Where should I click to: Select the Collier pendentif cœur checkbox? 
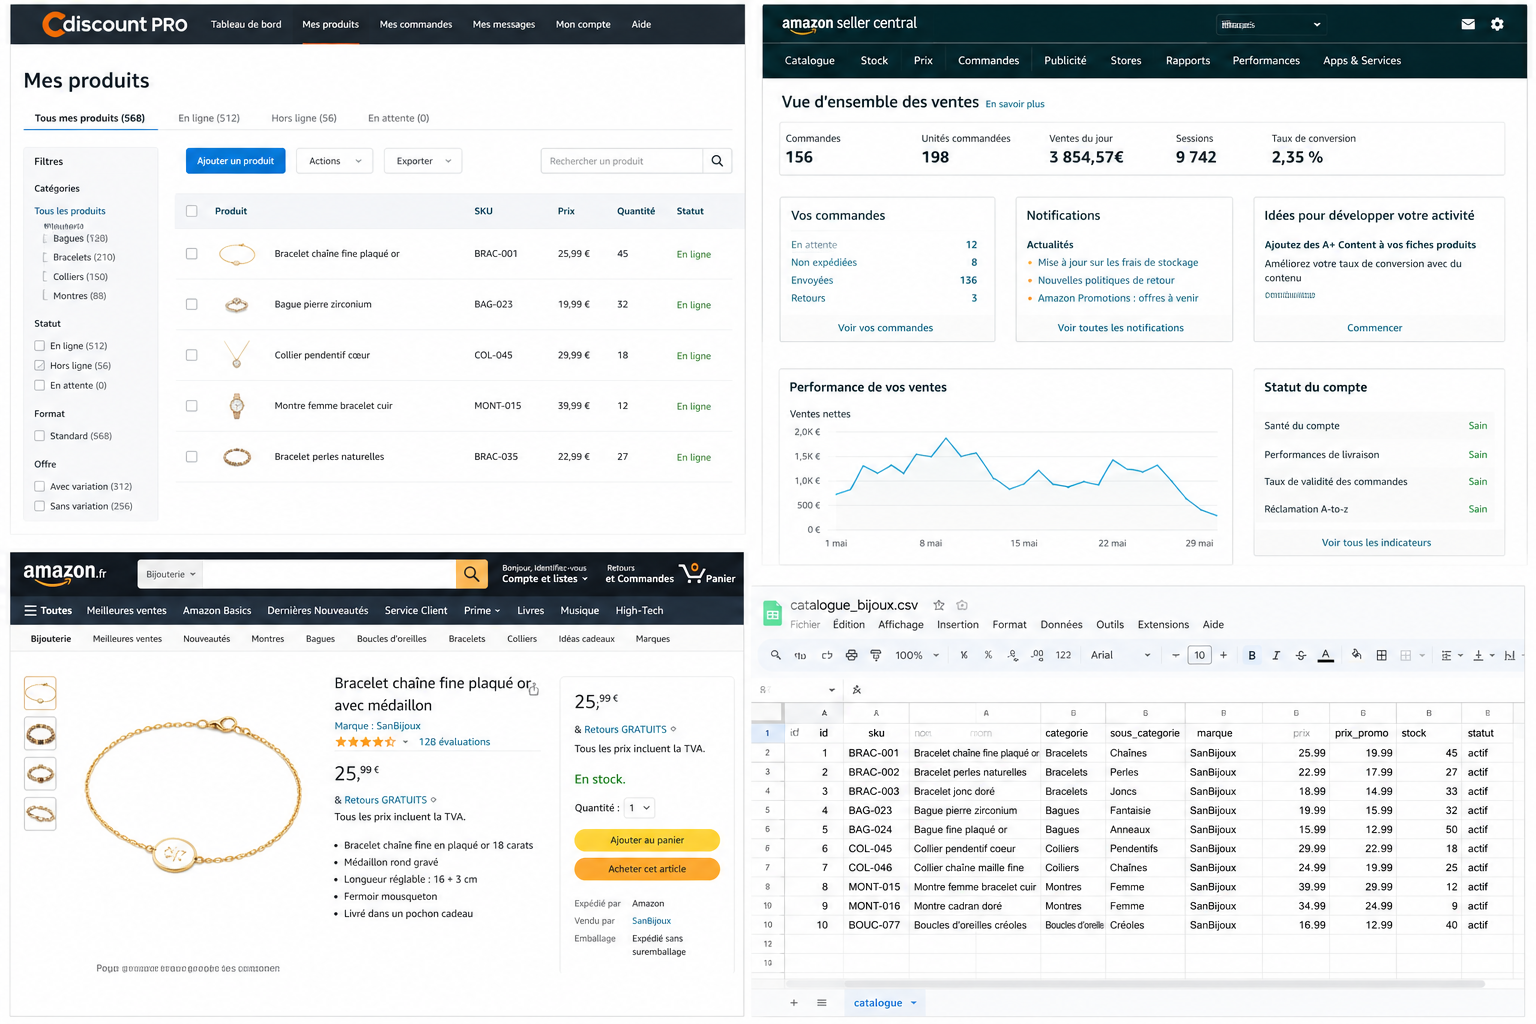tap(192, 355)
